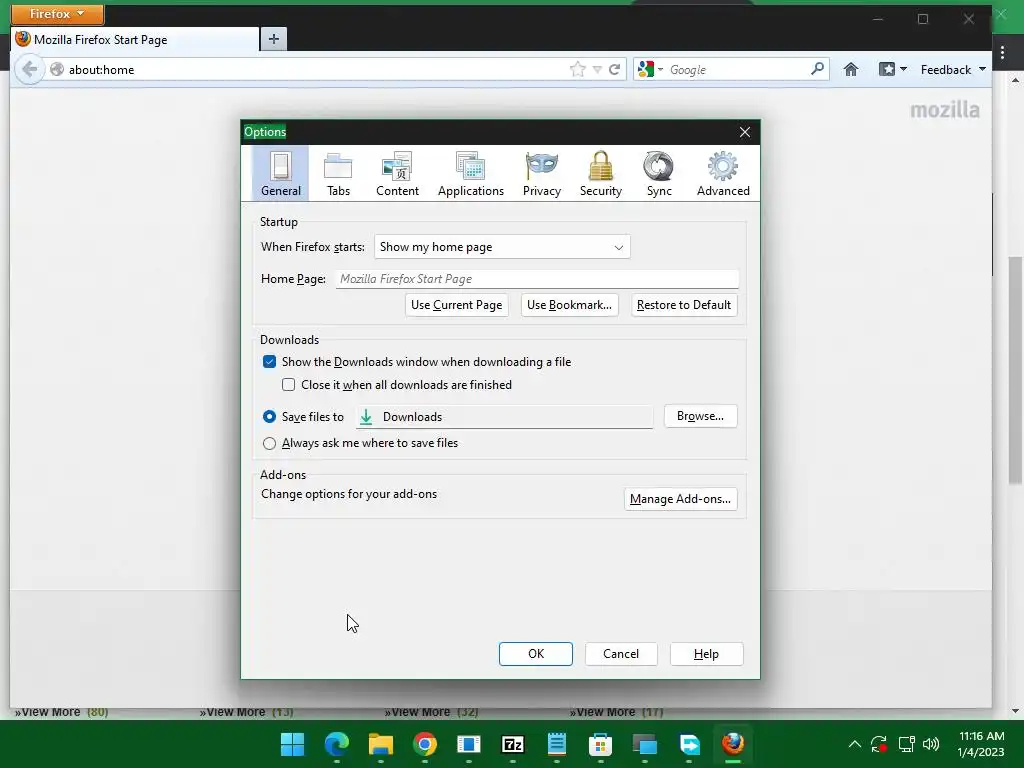This screenshot has height=768, width=1024.
Task: Select the 'Save files to' radio button
Action: (x=269, y=417)
